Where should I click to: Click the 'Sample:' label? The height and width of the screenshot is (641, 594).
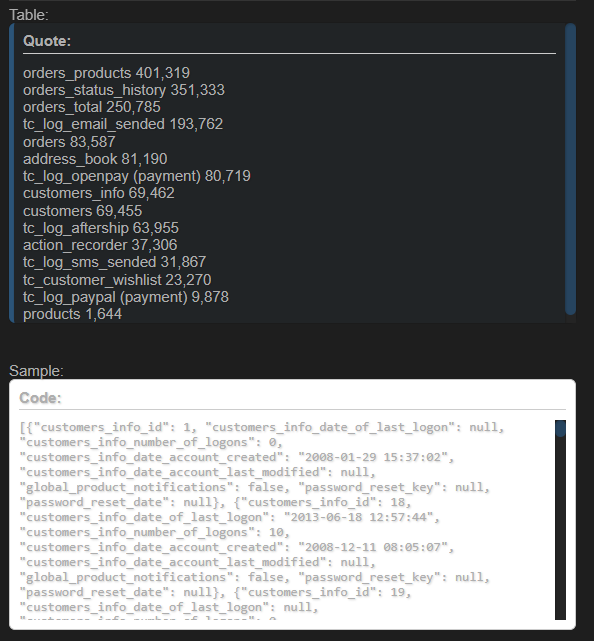click(x=36, y=371)
